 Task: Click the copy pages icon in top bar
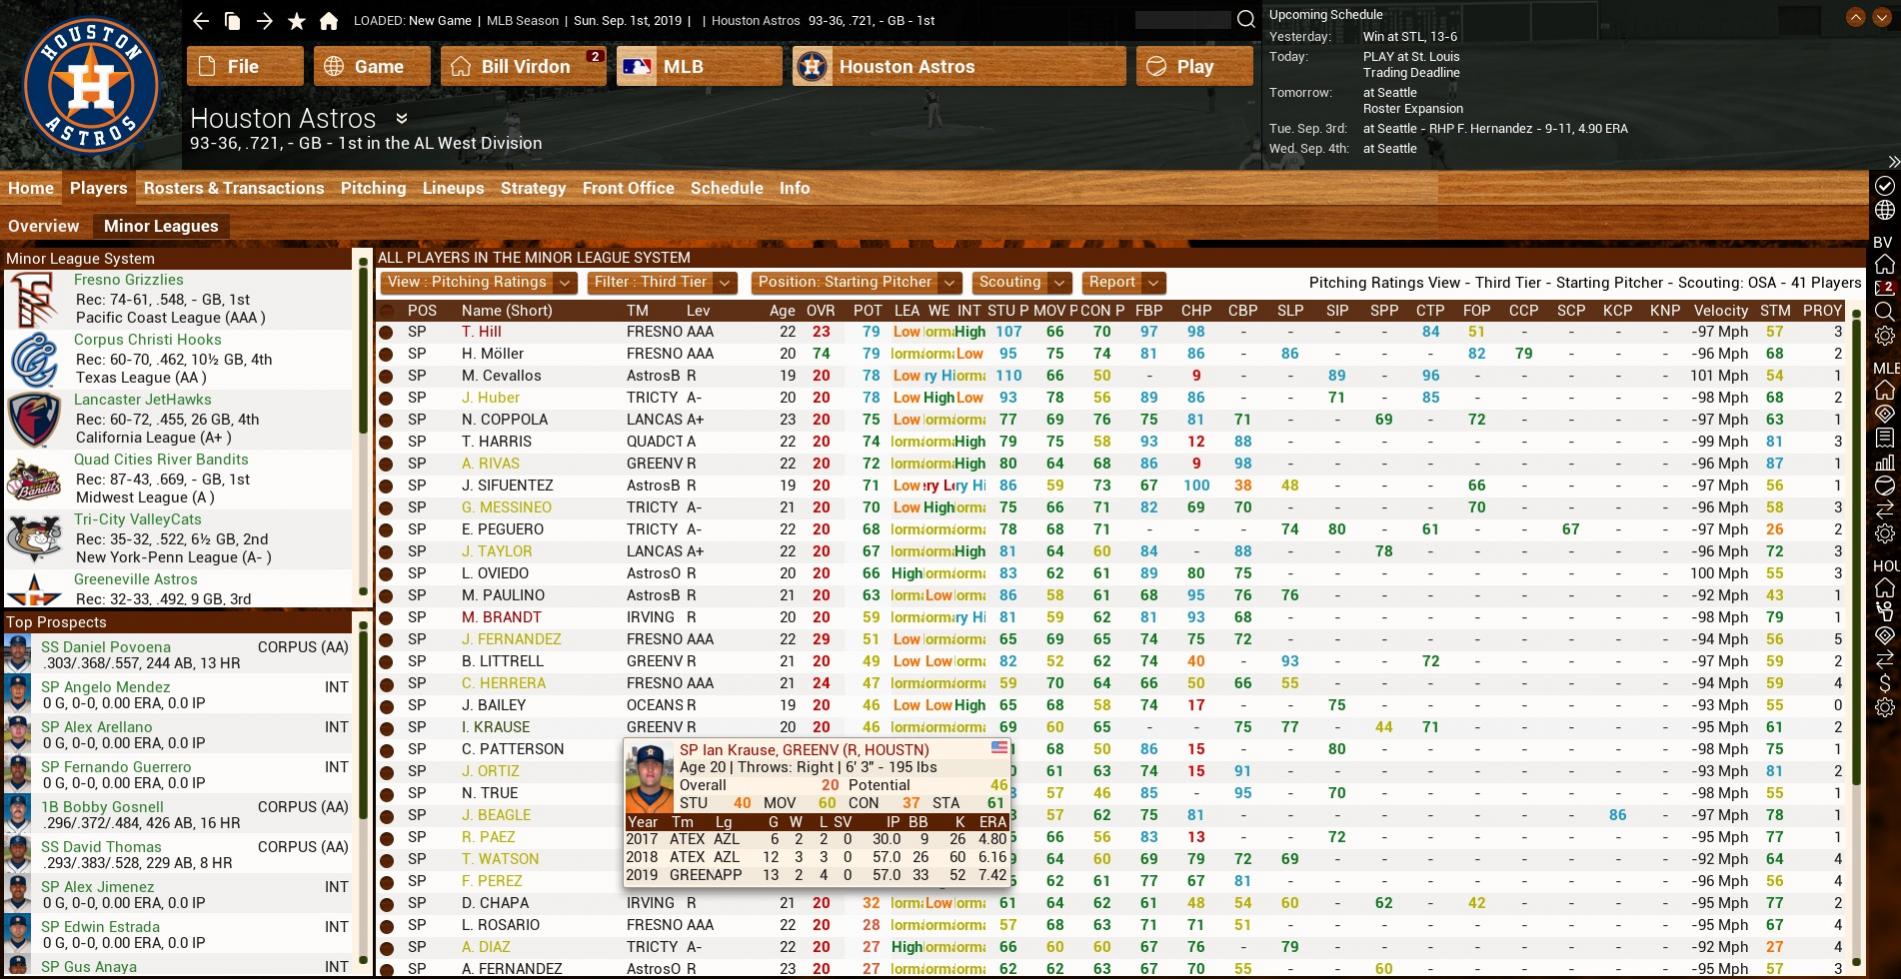tap(233, 20)
